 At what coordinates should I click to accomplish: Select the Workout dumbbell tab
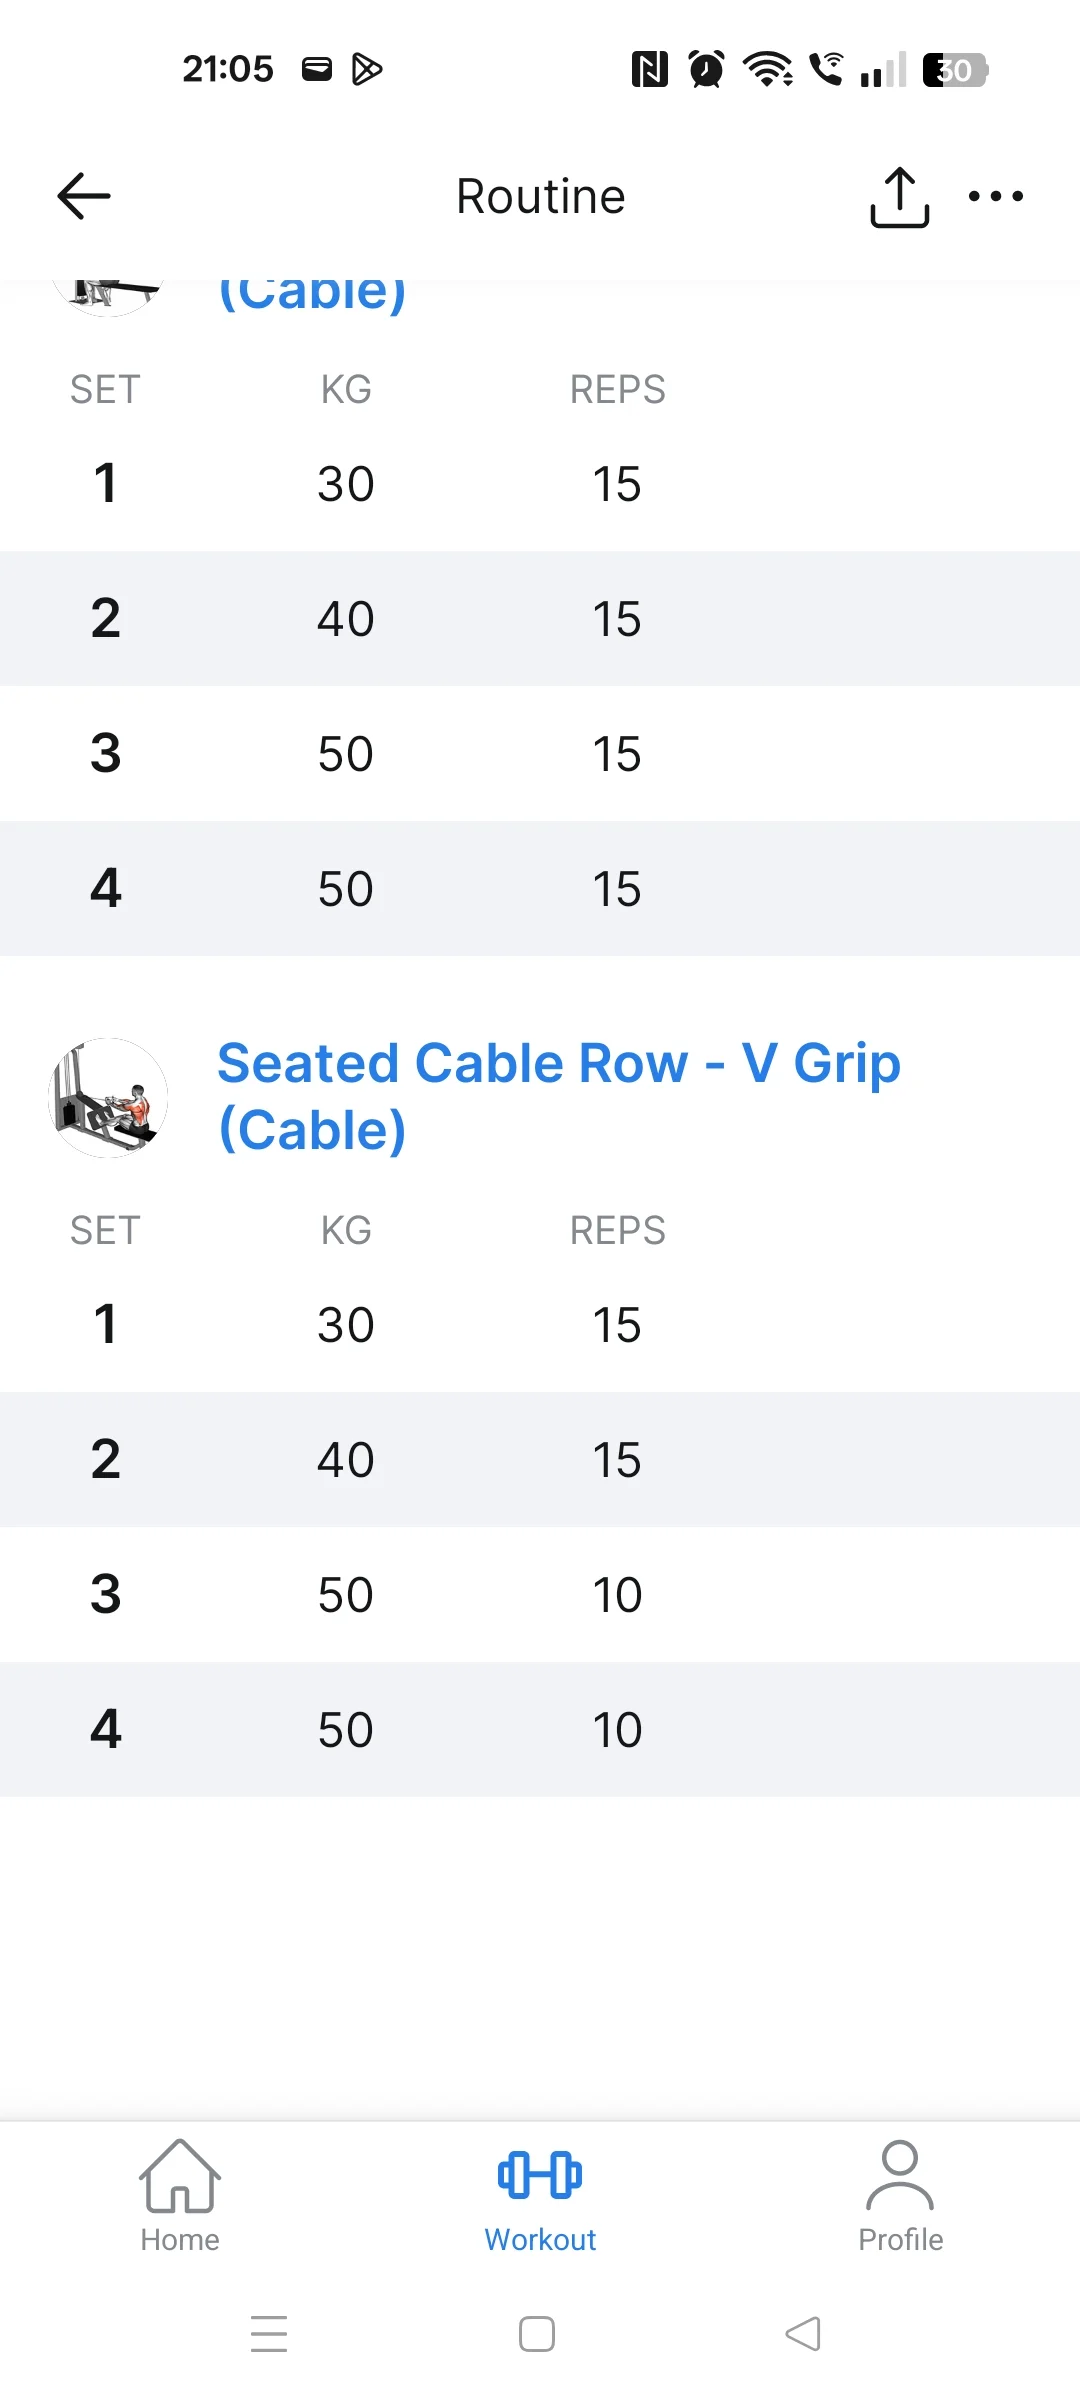point(540,2197)
